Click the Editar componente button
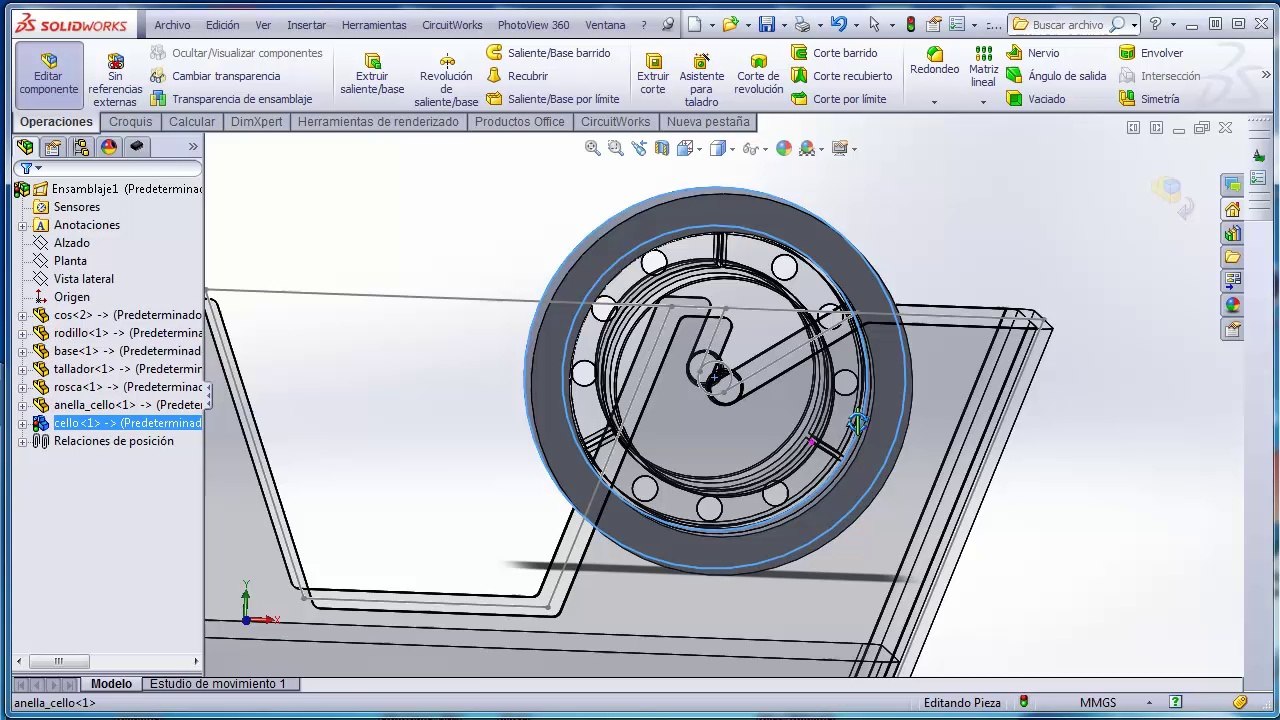 click(48, 74)
